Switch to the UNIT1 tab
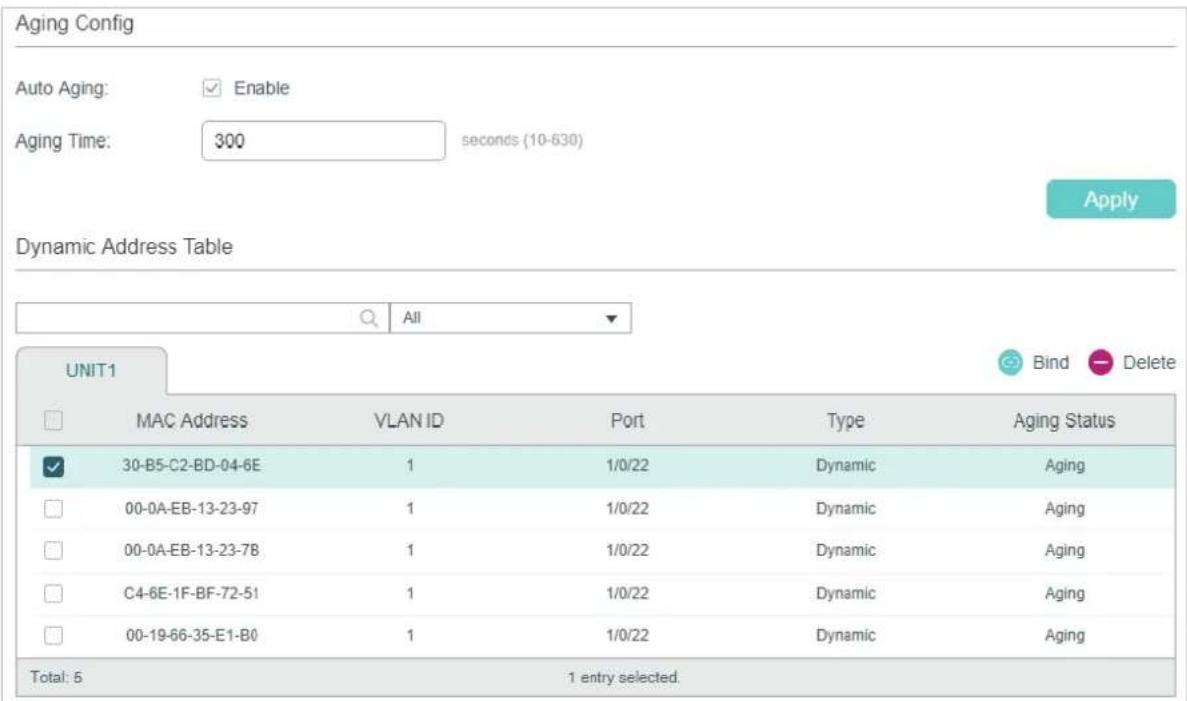 (91, 370)
